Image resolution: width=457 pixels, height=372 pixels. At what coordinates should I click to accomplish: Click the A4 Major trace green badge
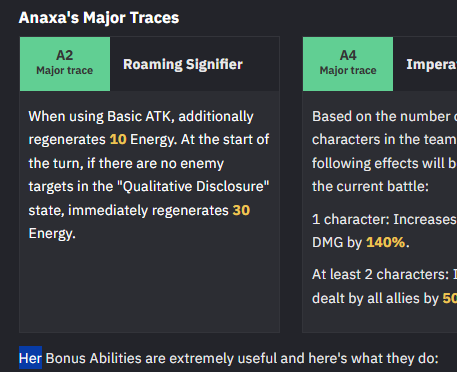(348, 64)
